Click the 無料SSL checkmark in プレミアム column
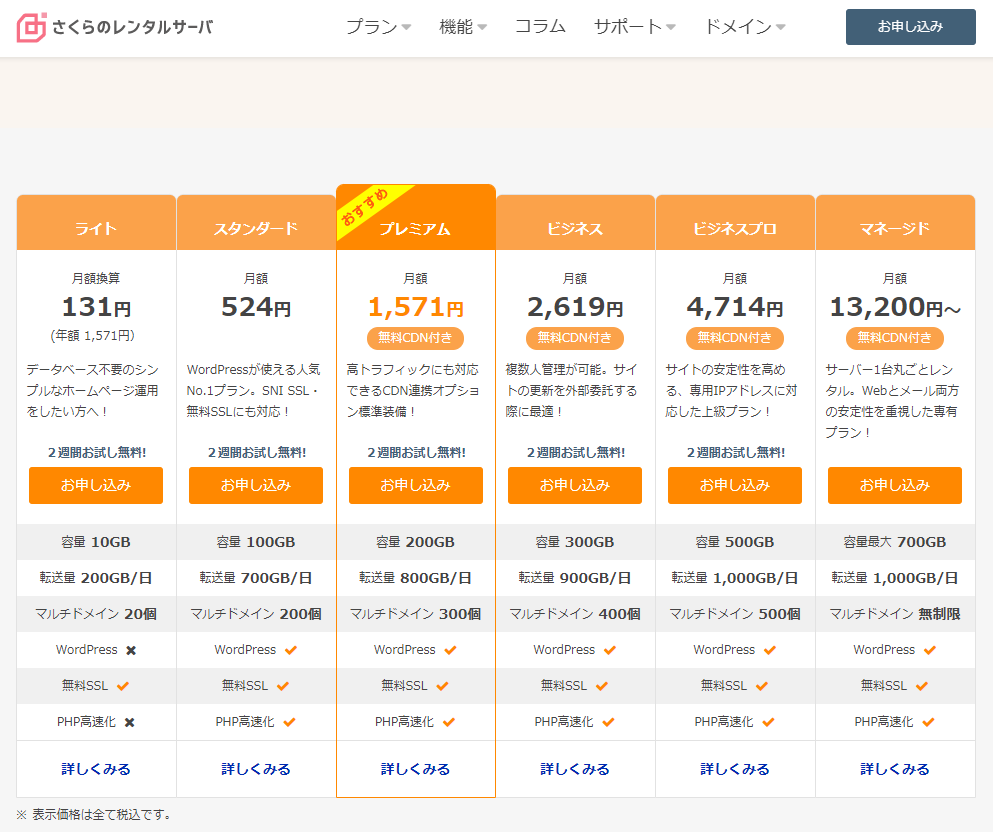Screen dimensions: 993x832 click(442, 686)
